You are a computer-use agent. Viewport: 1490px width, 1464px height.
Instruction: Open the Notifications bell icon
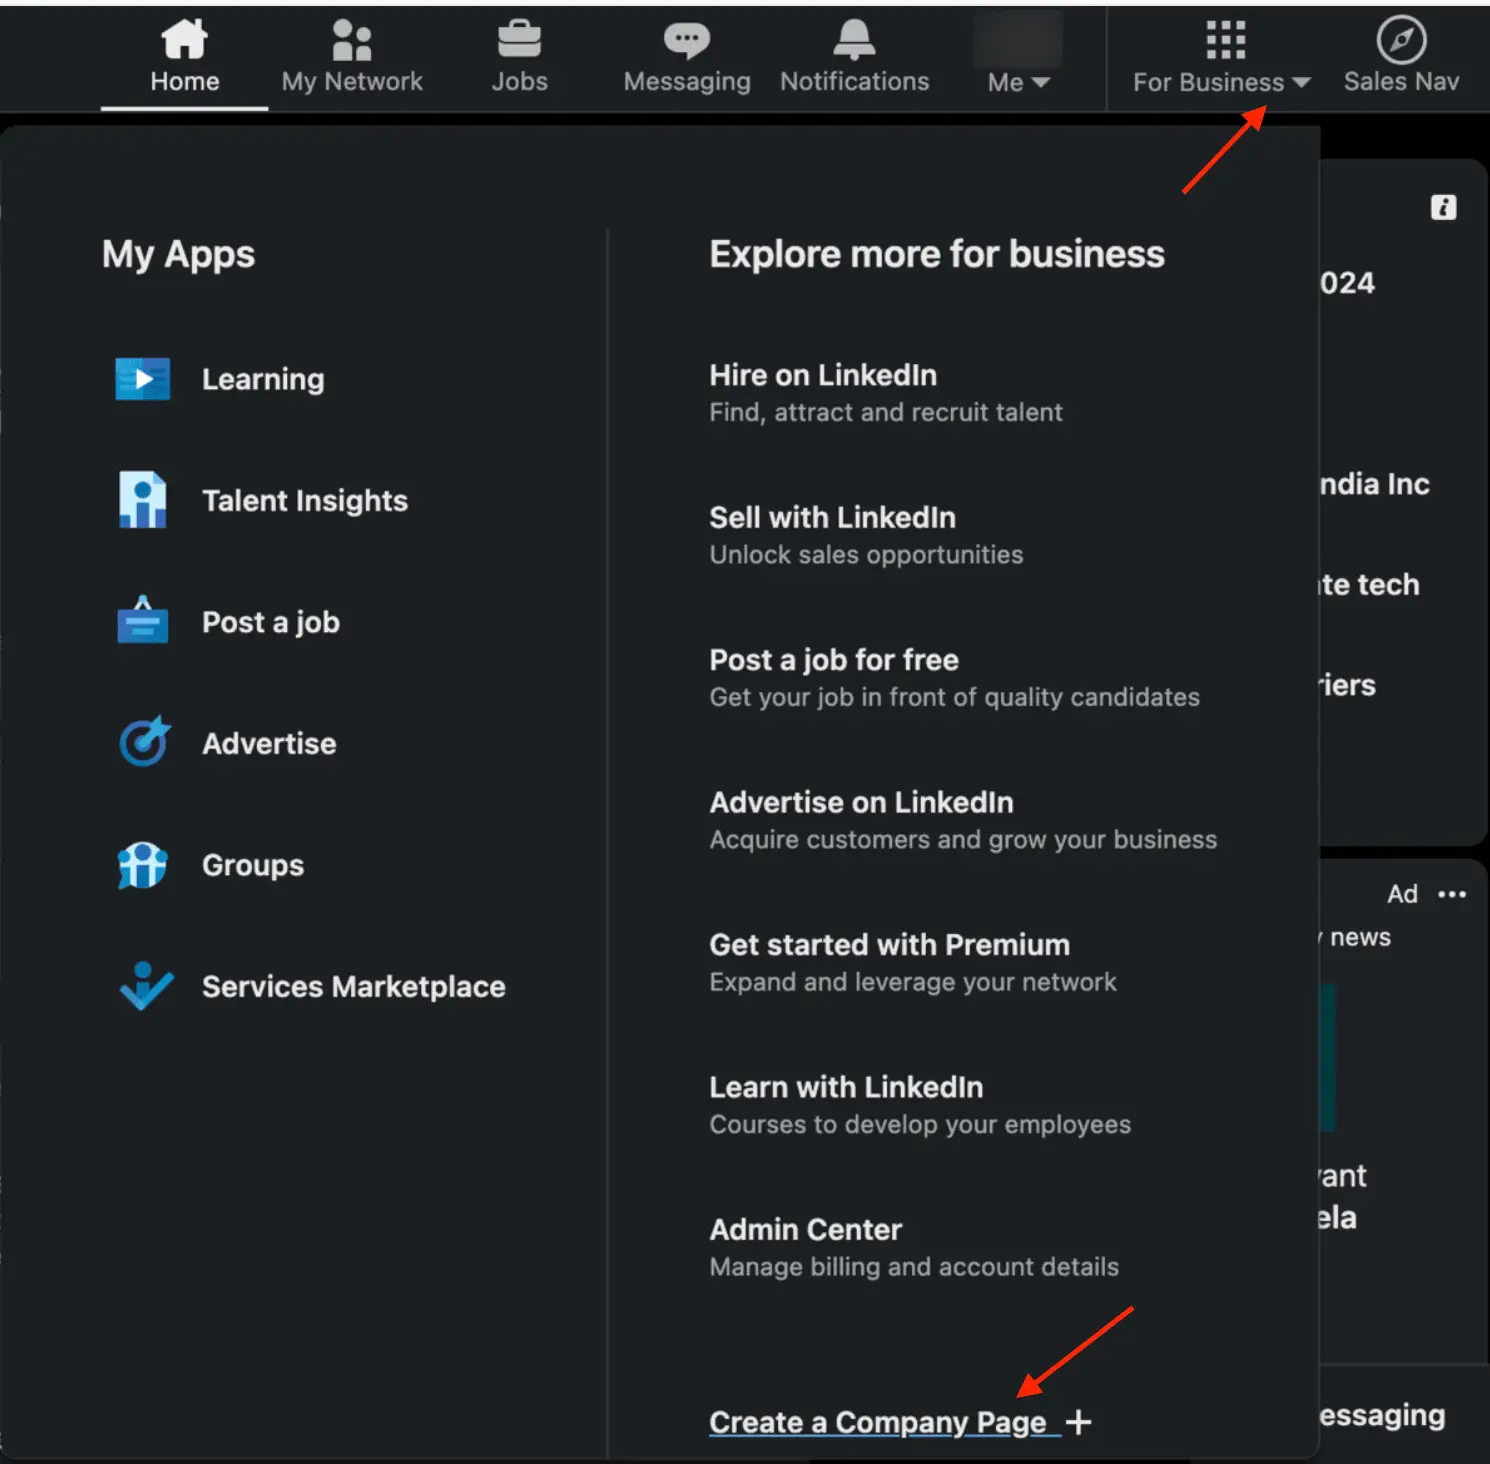click(854, 40)
